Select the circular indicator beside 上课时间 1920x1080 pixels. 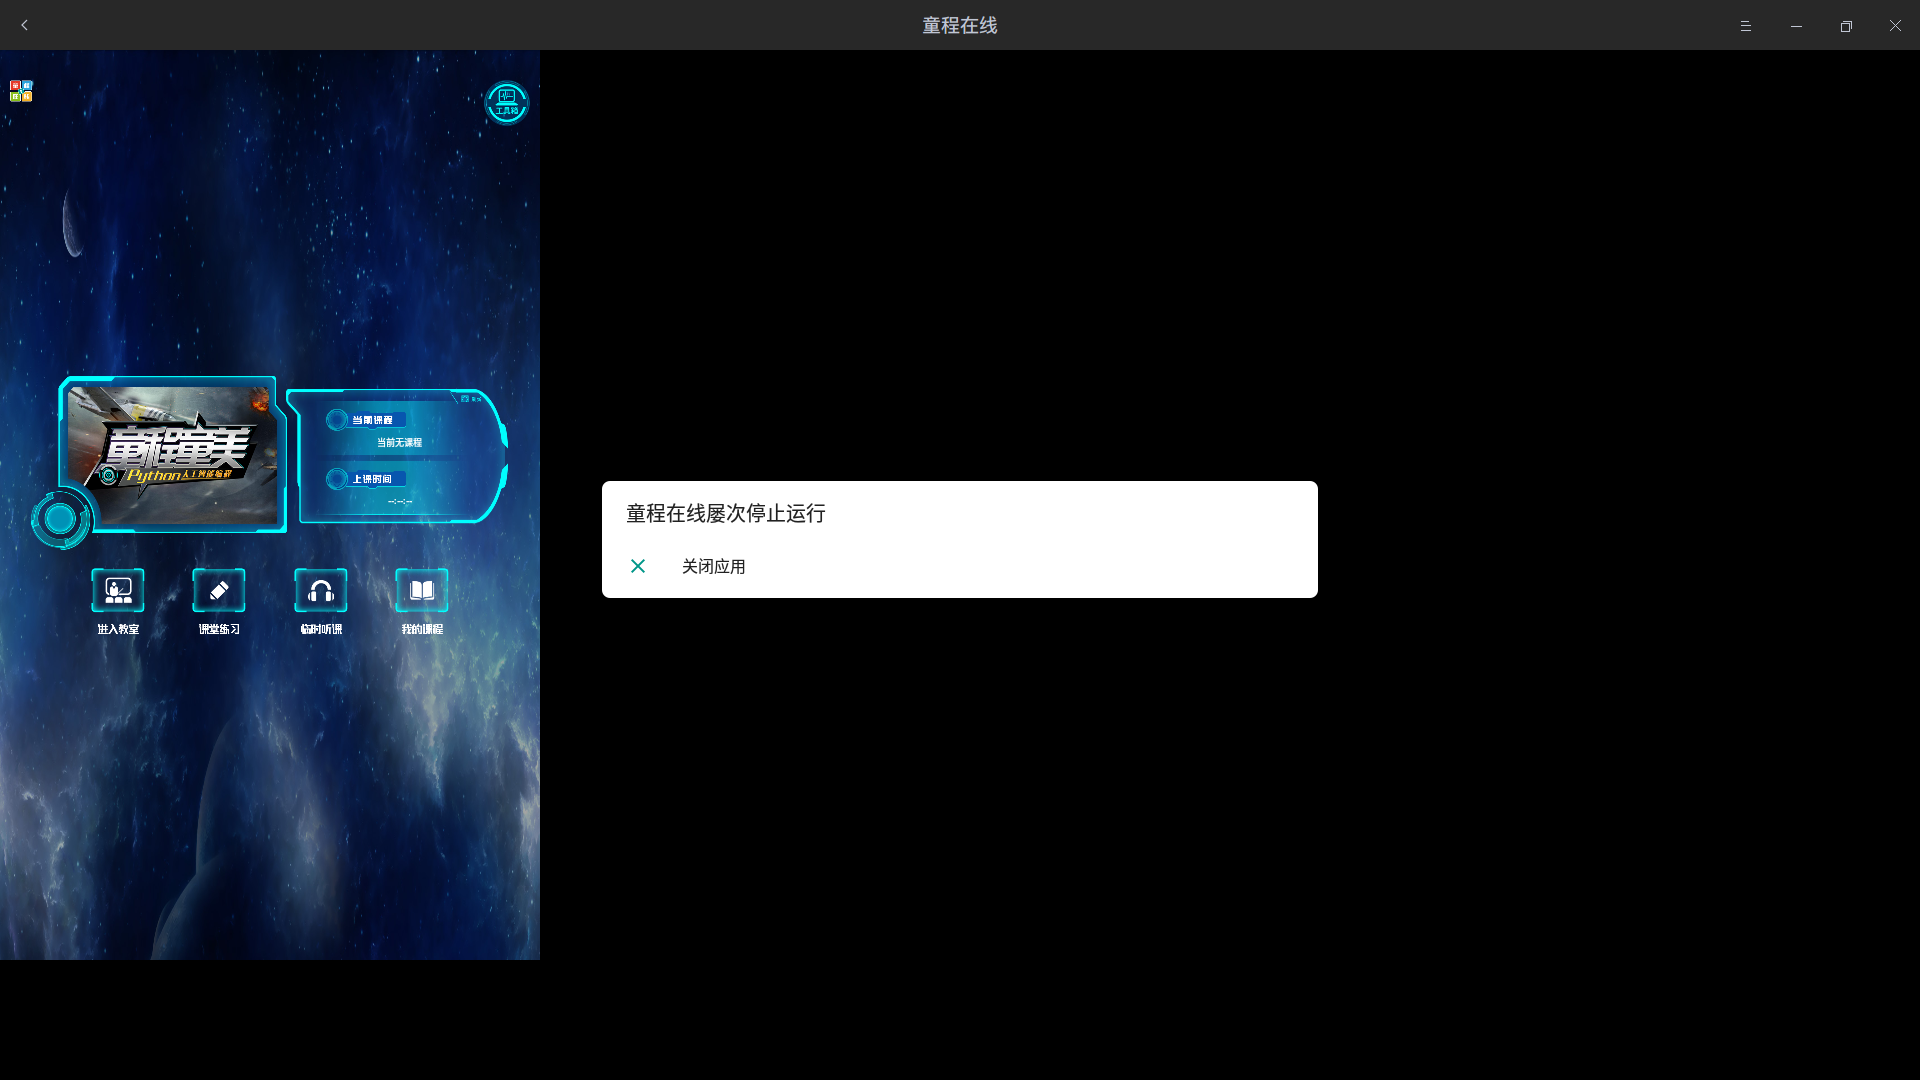coord(336,478)
